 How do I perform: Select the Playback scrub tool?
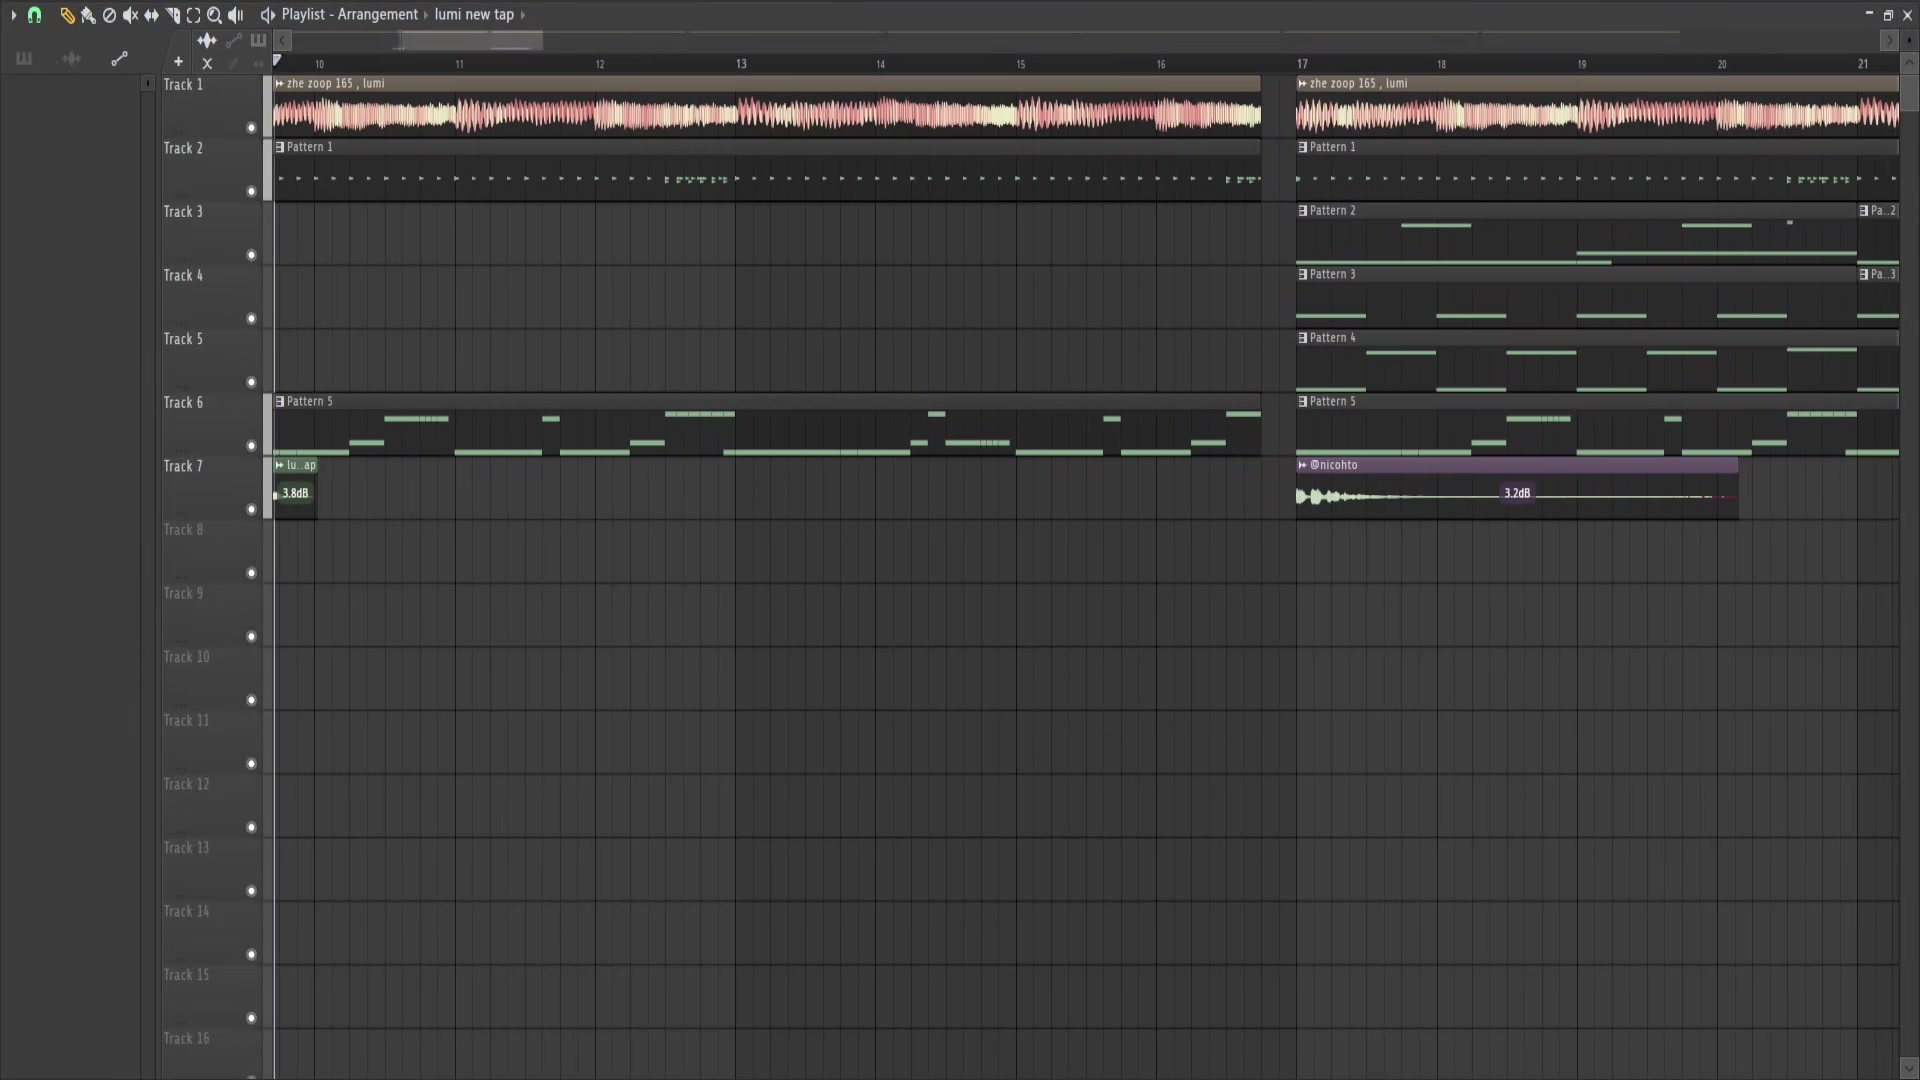pyautogui.click(x=235, y=15)
